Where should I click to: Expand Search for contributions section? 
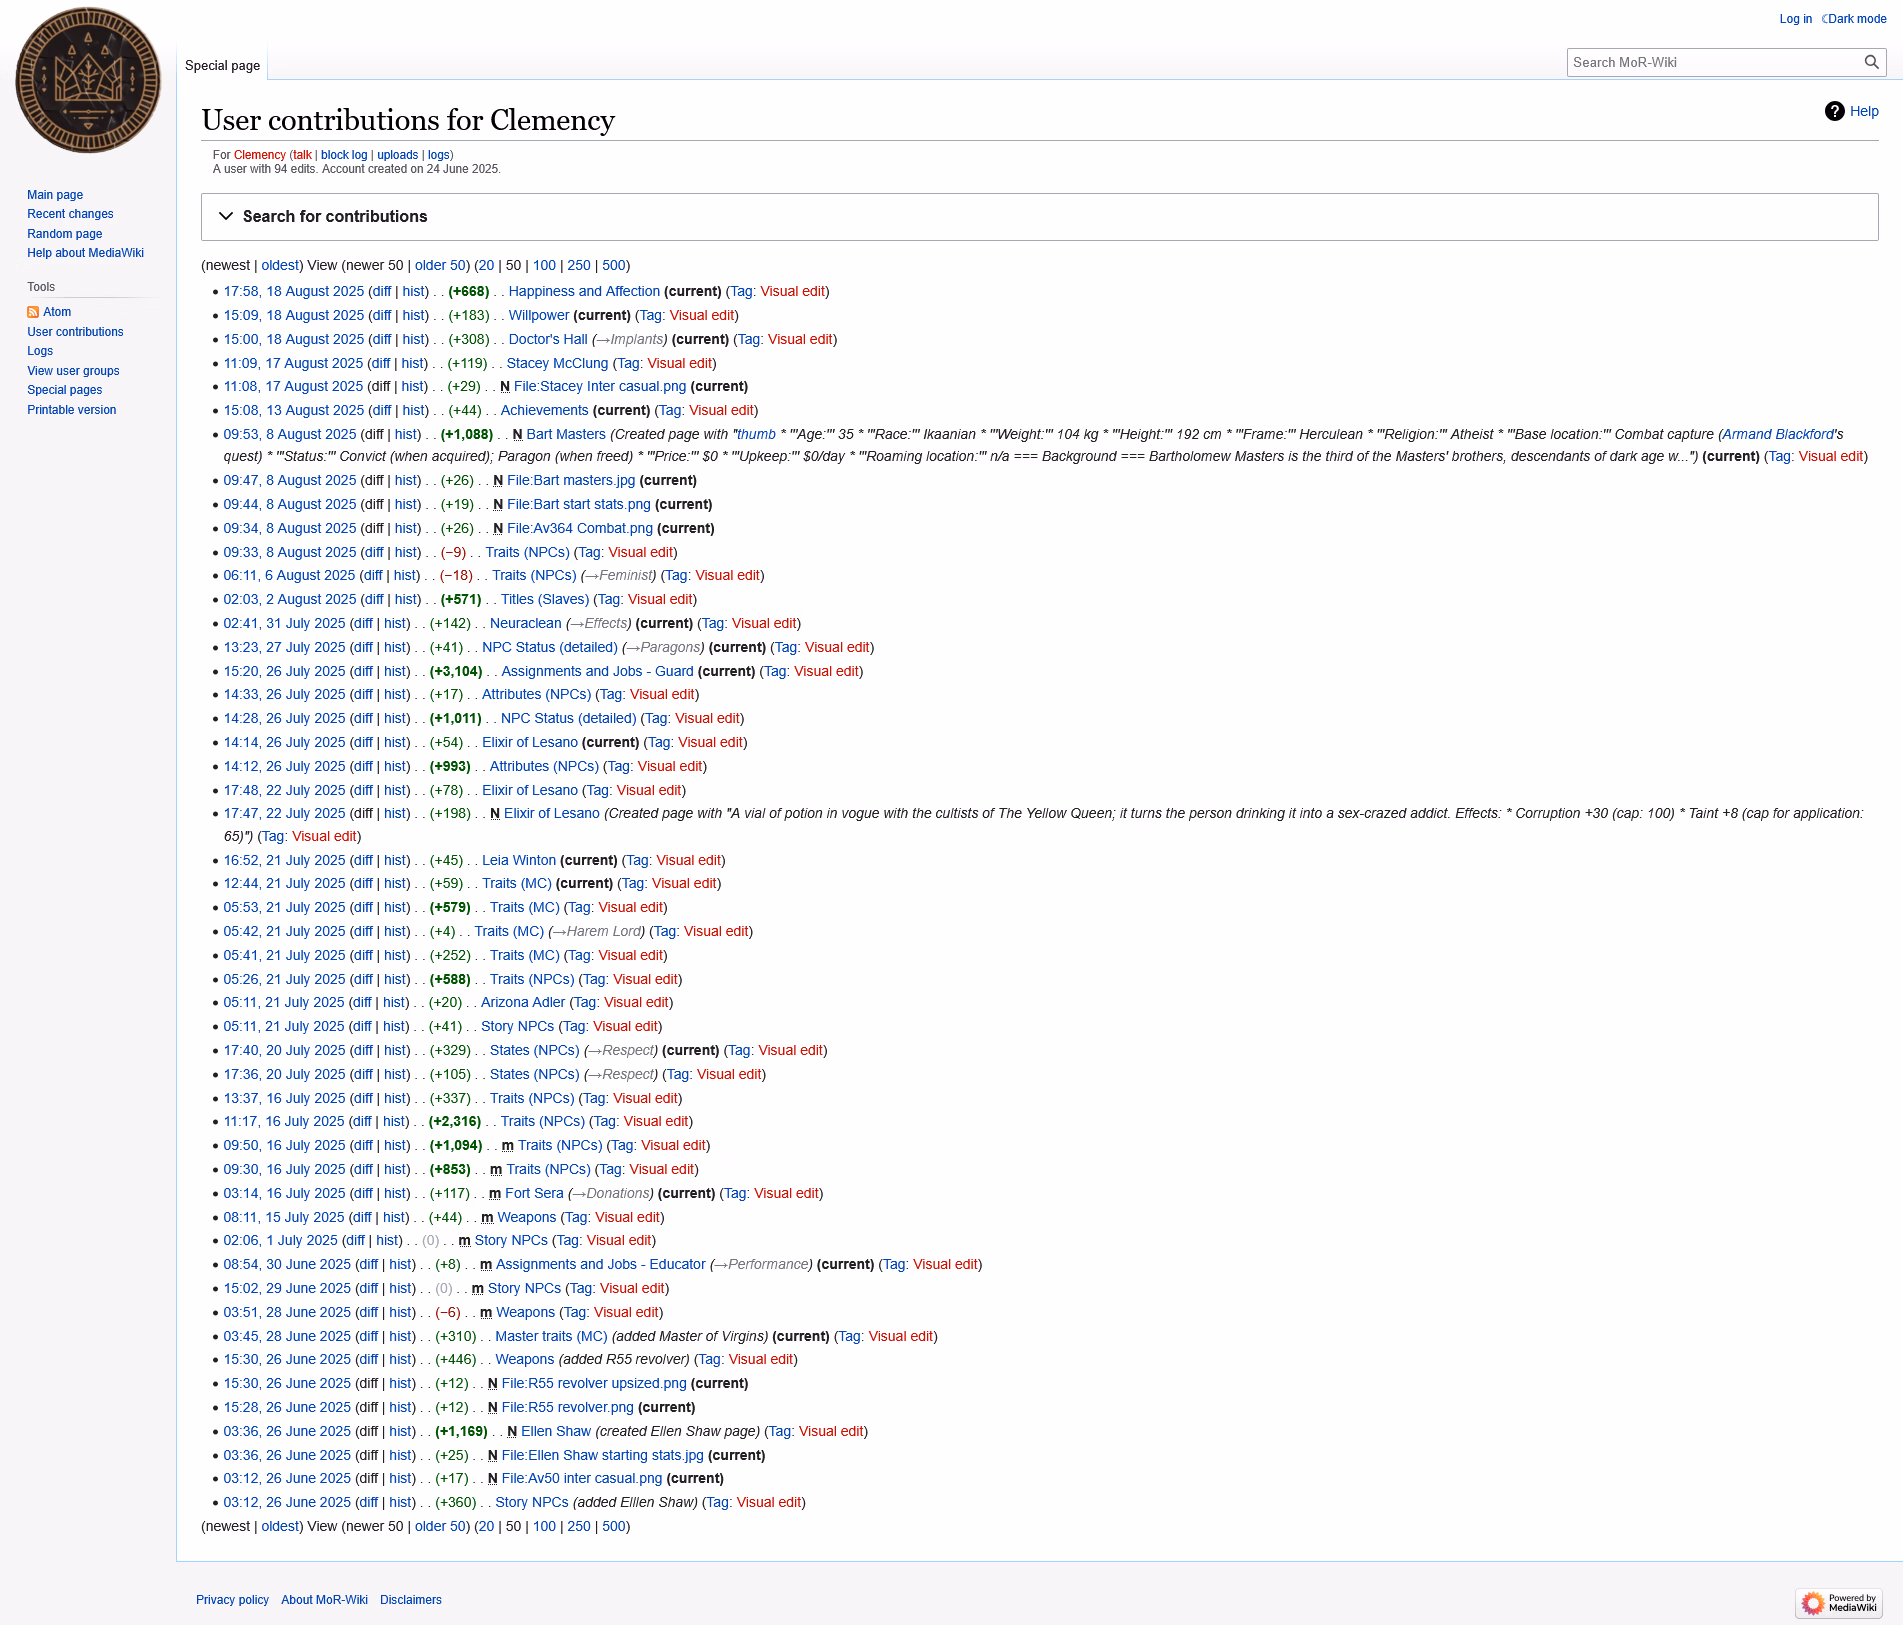tap(335, 217)
